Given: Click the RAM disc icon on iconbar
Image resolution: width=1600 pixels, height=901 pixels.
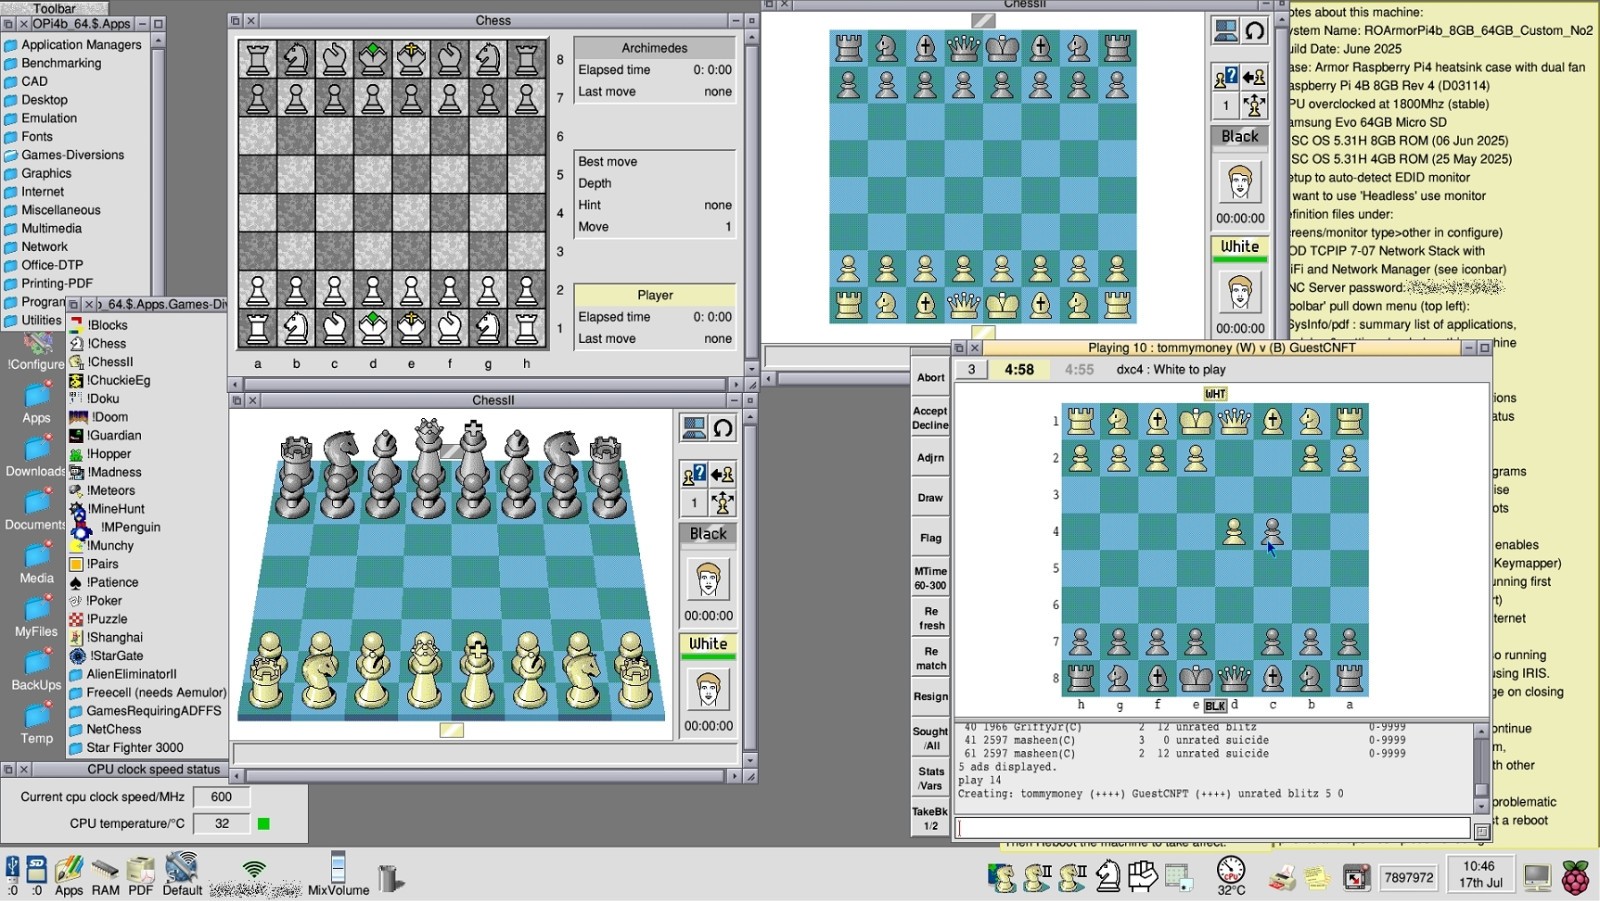Looking at the screenshot, I should tap(105, 868).
